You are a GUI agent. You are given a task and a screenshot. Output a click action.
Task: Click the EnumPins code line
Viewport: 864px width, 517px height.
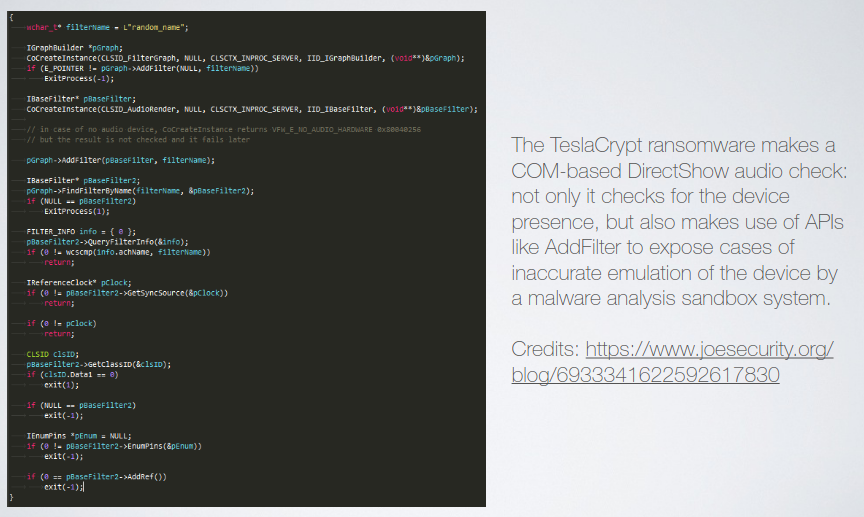click(x=114, y=446)
